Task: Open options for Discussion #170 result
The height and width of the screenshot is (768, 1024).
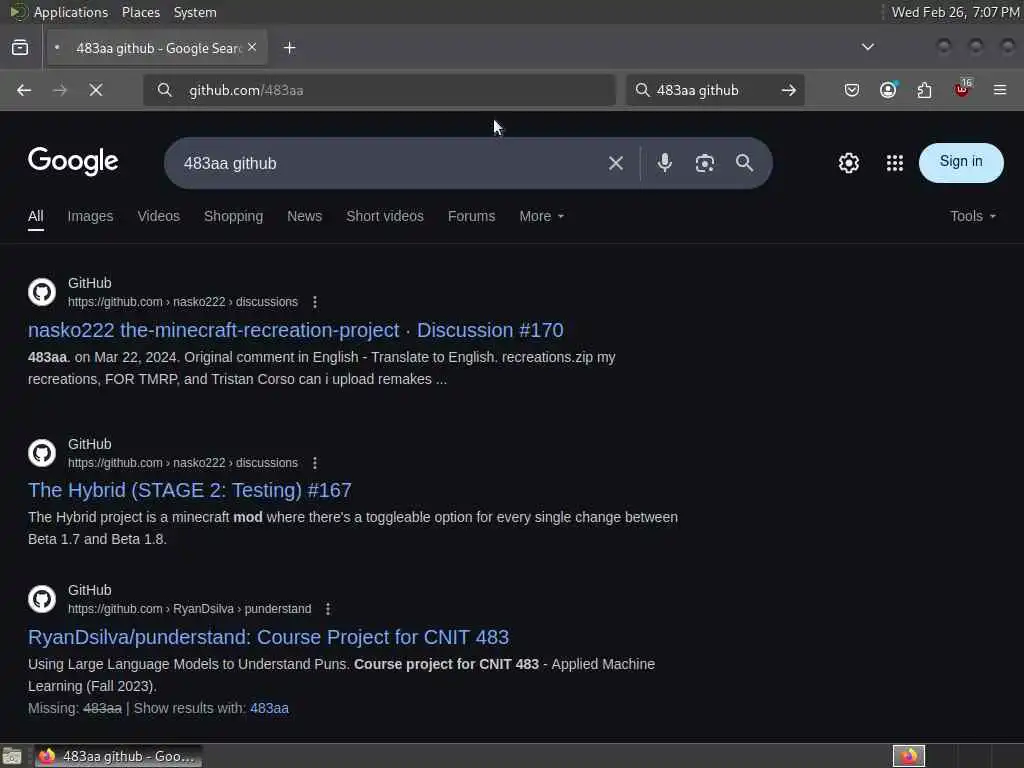Action: (315, 302)
